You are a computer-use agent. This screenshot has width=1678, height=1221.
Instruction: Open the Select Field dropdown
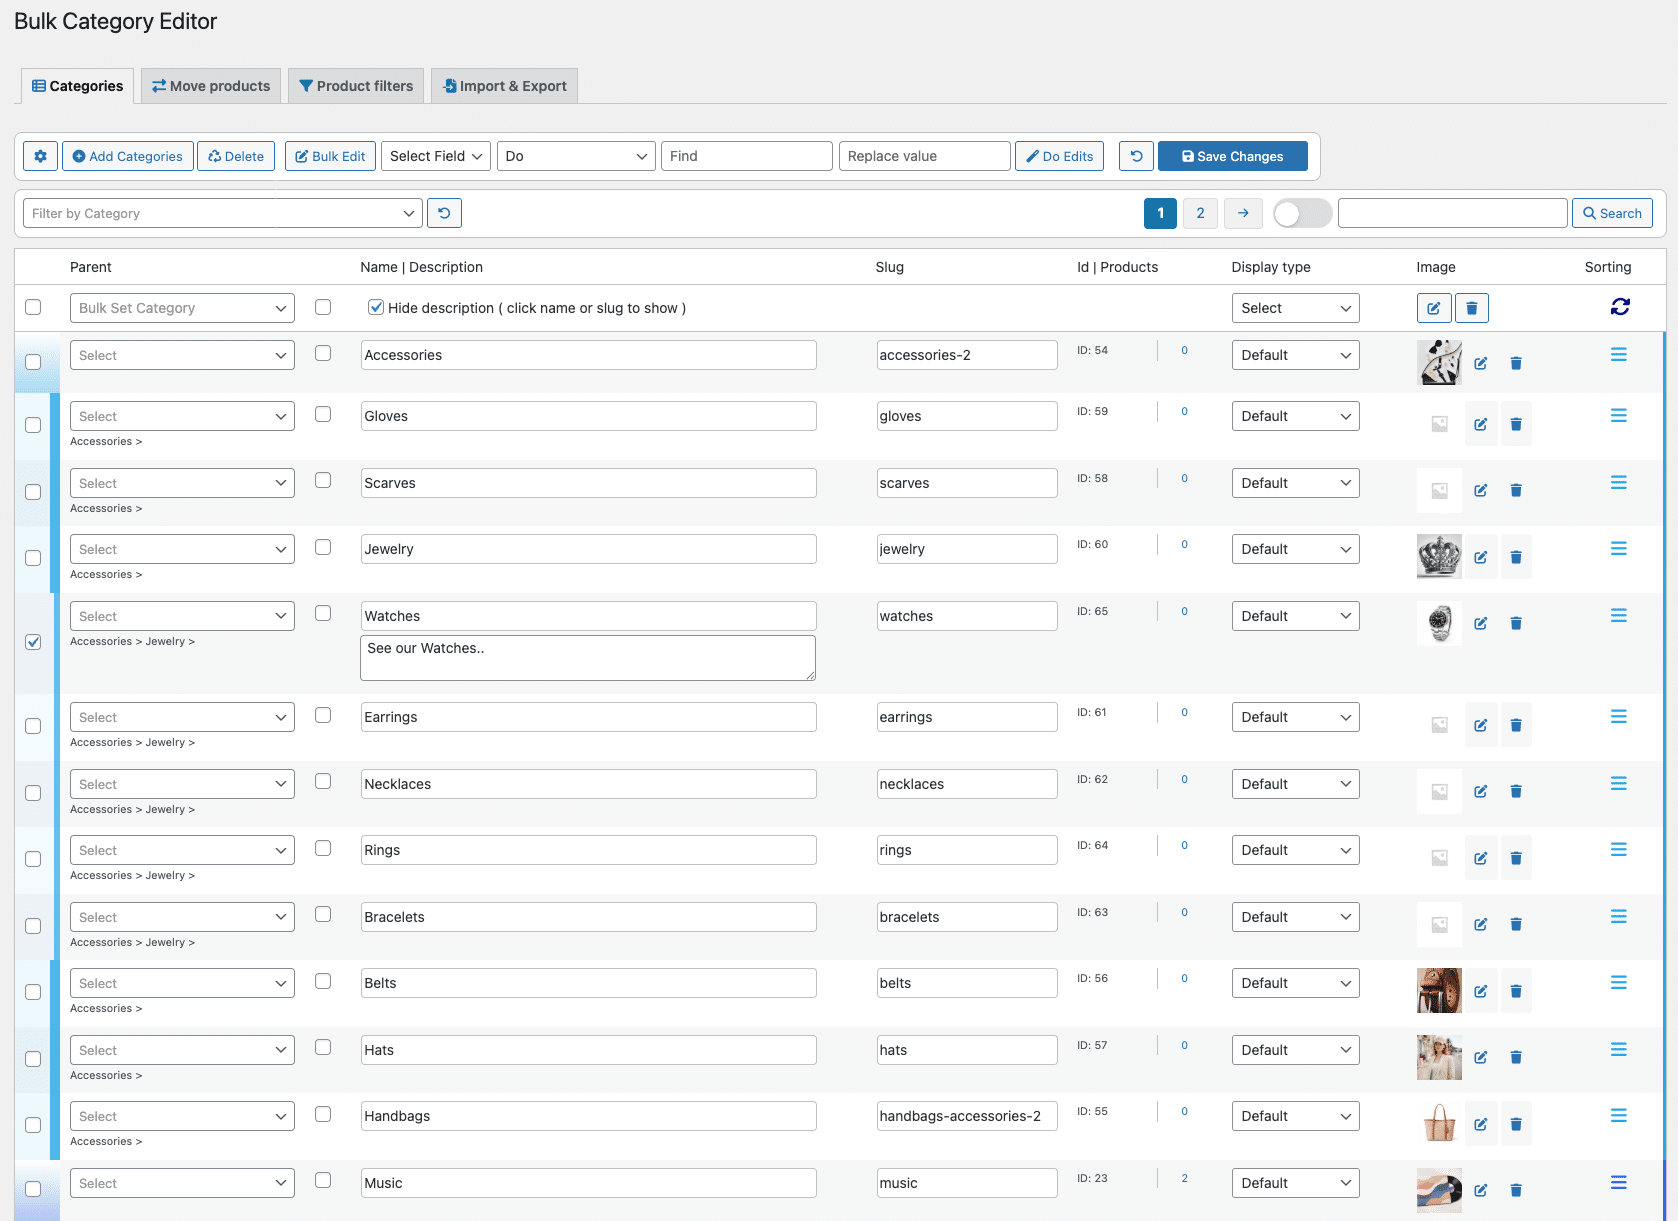click(x=435, y=156)
